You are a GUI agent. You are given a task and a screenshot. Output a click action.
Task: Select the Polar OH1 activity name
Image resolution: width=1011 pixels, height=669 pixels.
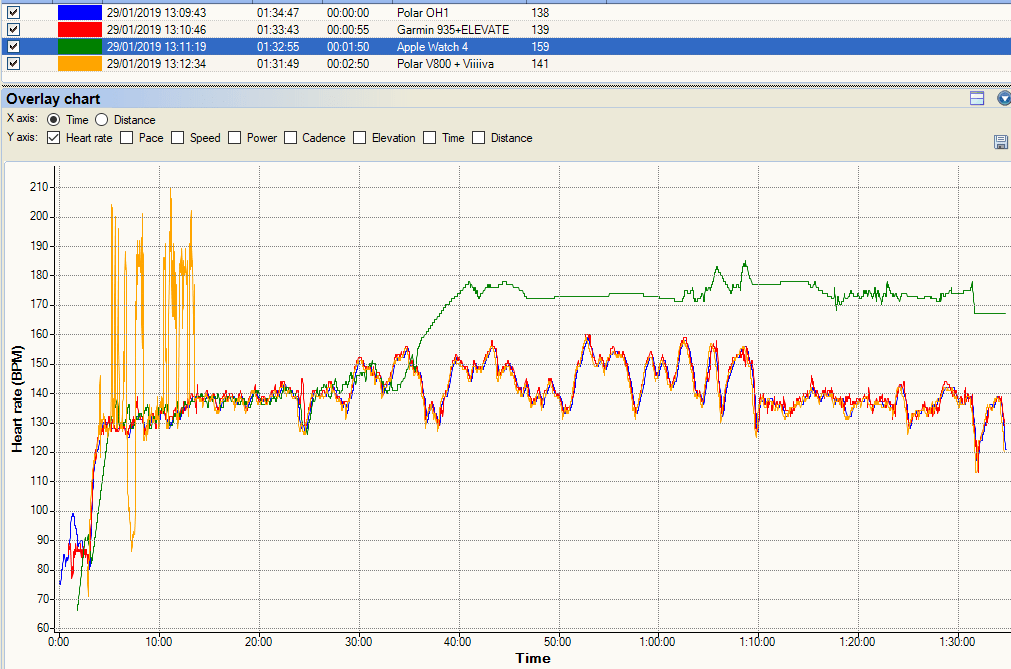[x=422, y=12]
